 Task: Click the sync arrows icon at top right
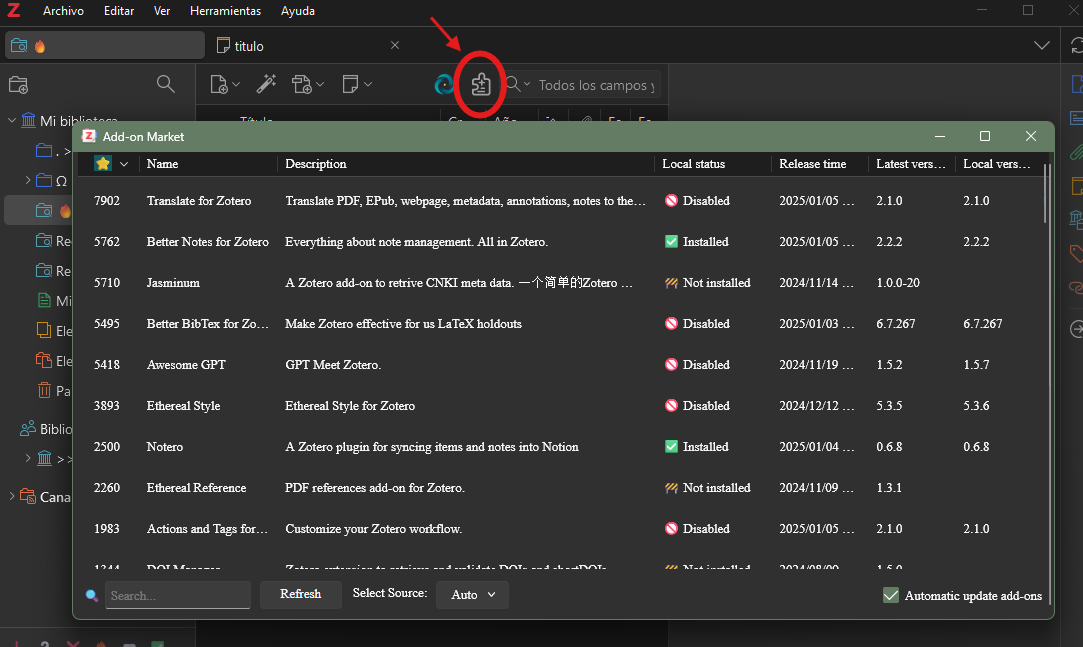point(1076,46)
